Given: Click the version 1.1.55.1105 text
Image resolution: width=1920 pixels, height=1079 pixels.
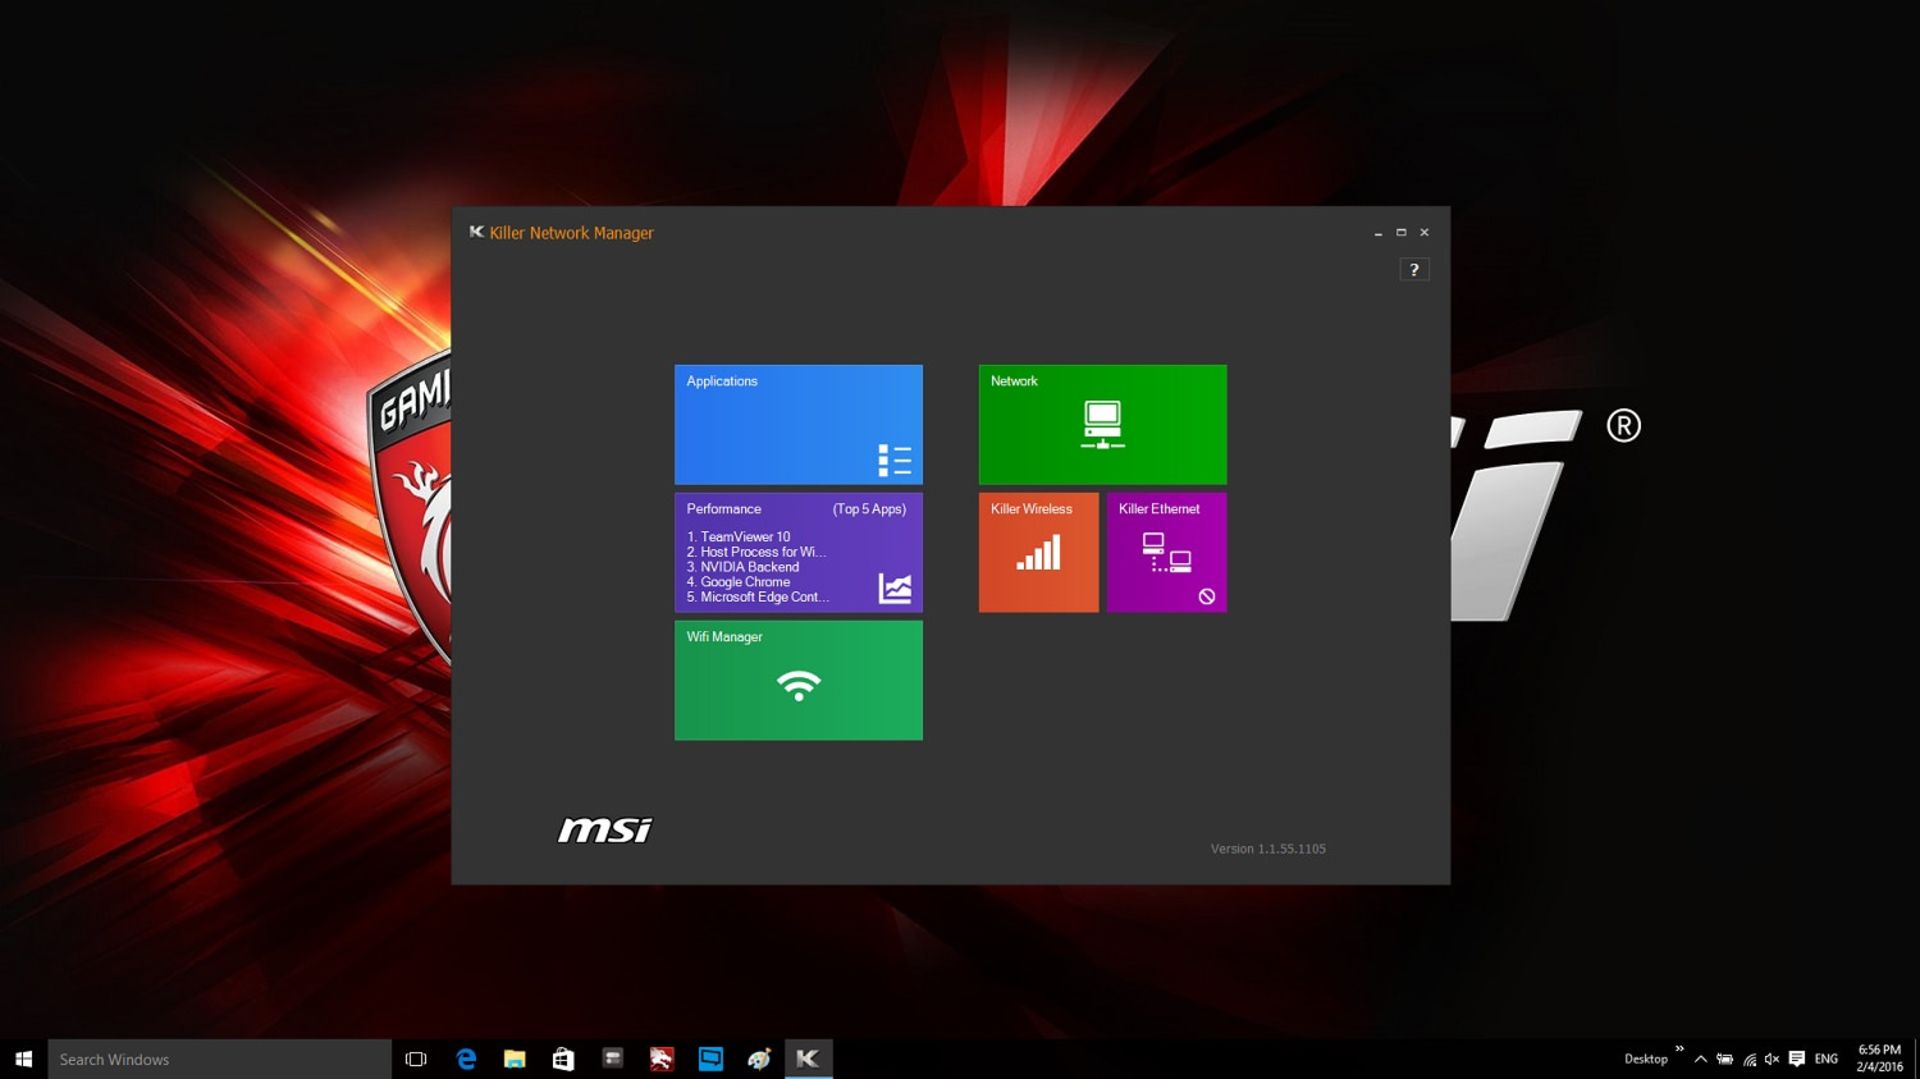Looking at the screenshot, I should (1268, 849).
